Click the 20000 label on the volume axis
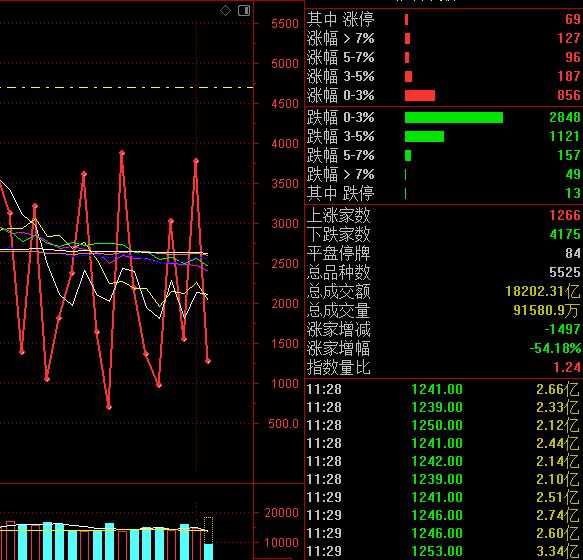Screen dimensions: 583x560 (281, 513)
